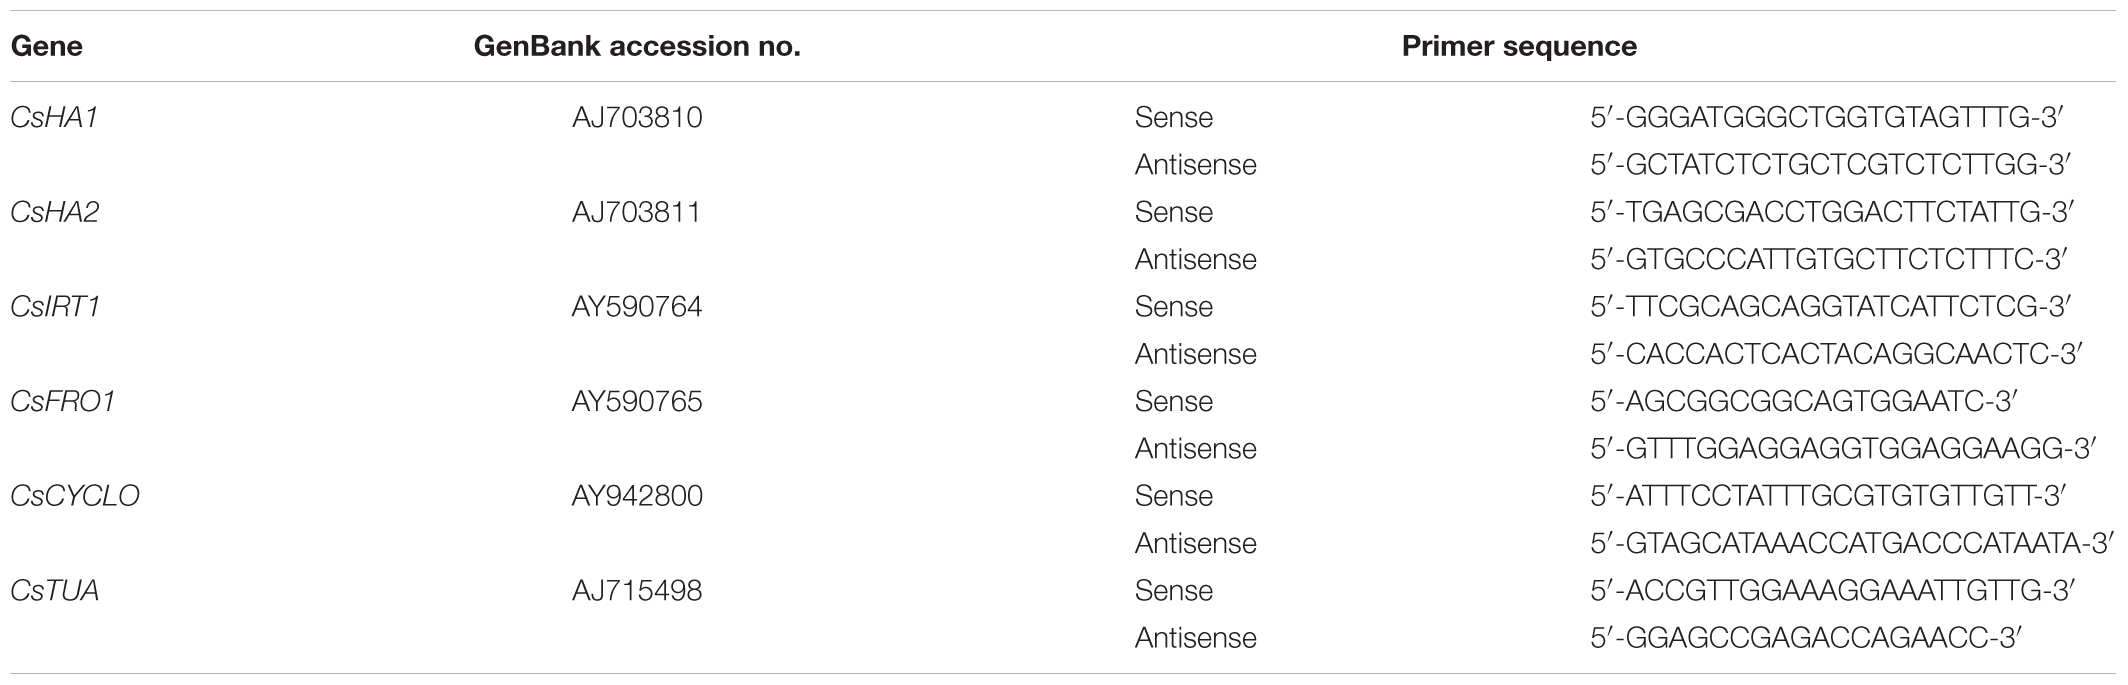Click CsIRT1 antisense primer CACCACTCACTACAGGCAACTC
Screen dimensions: 2128x685
pos(1836,354)
